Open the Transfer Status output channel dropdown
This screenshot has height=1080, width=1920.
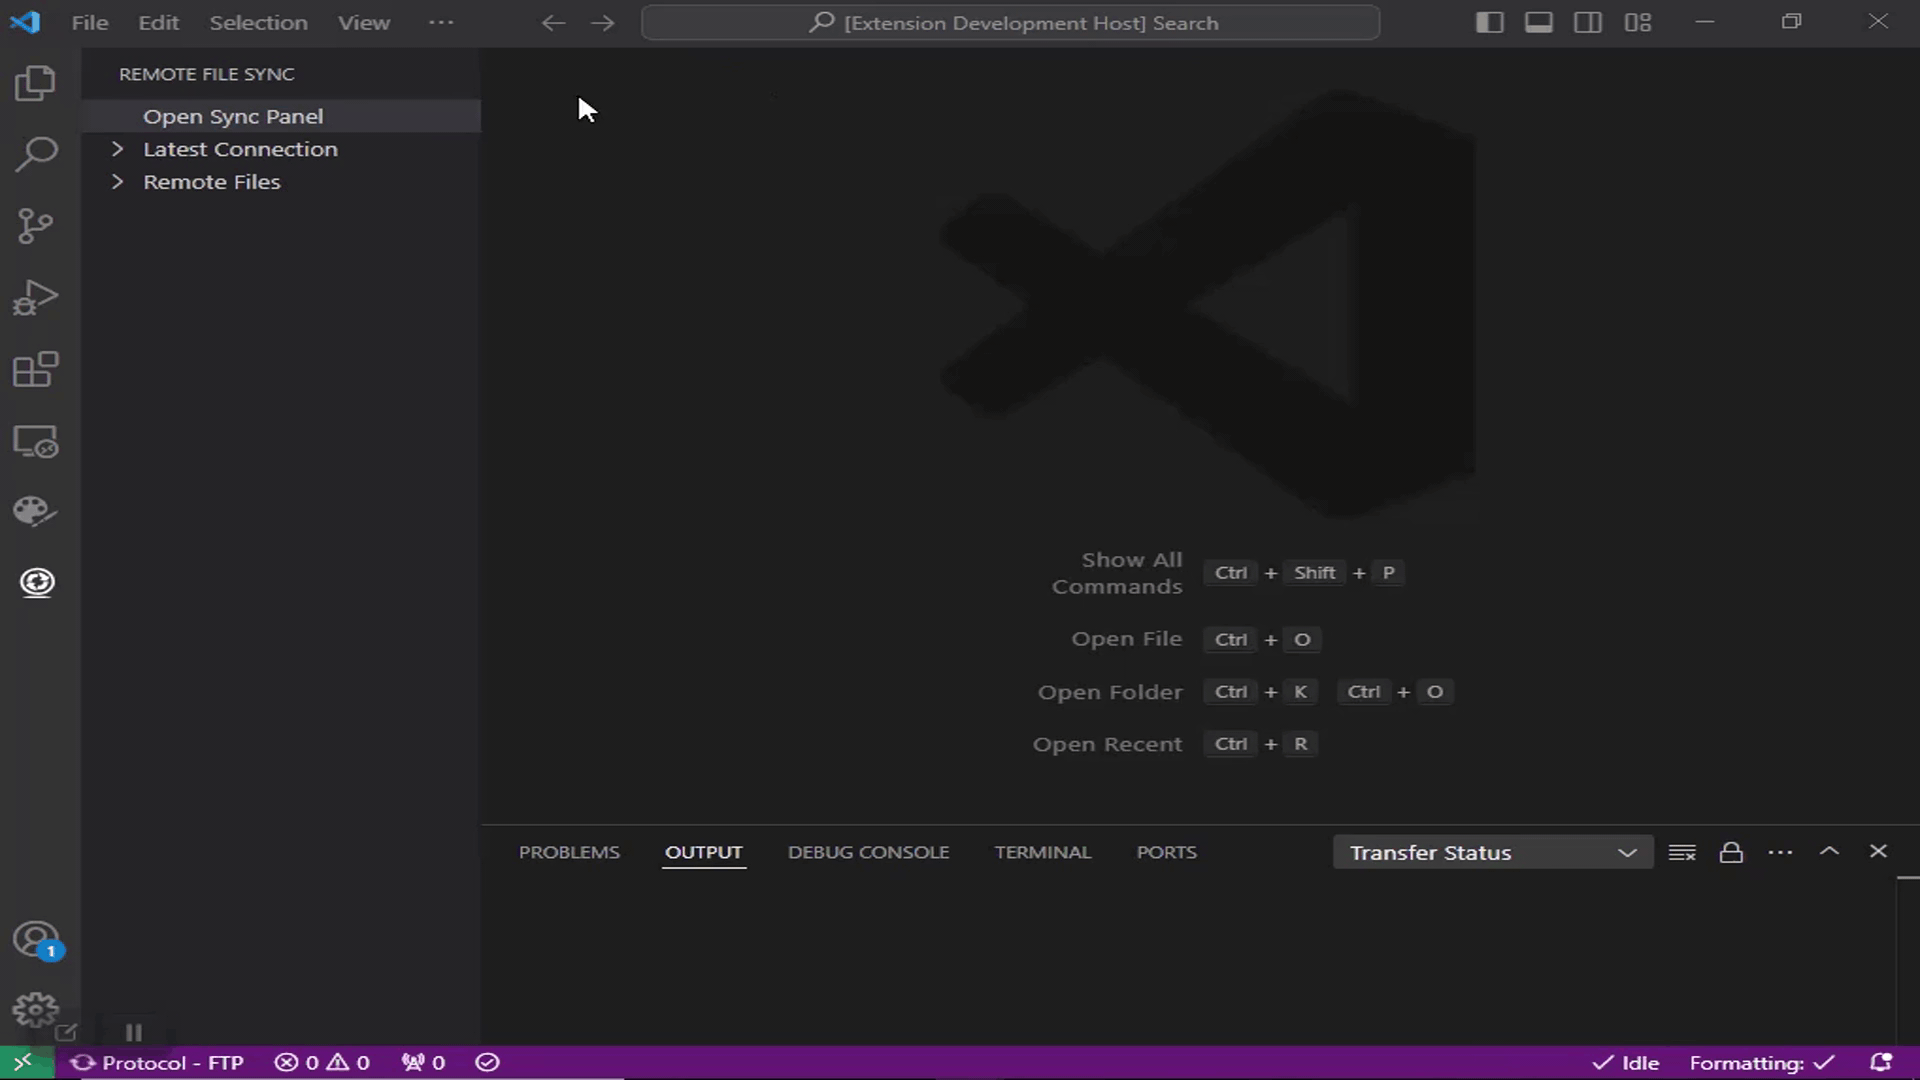click(1492, 852)
